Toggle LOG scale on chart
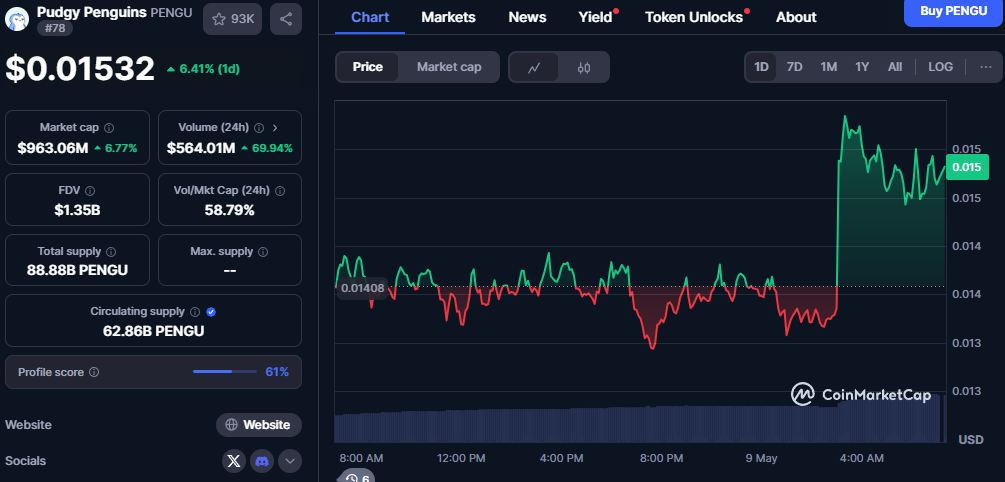This screenshot has height=482, width=1005. [x=940, y=67]
